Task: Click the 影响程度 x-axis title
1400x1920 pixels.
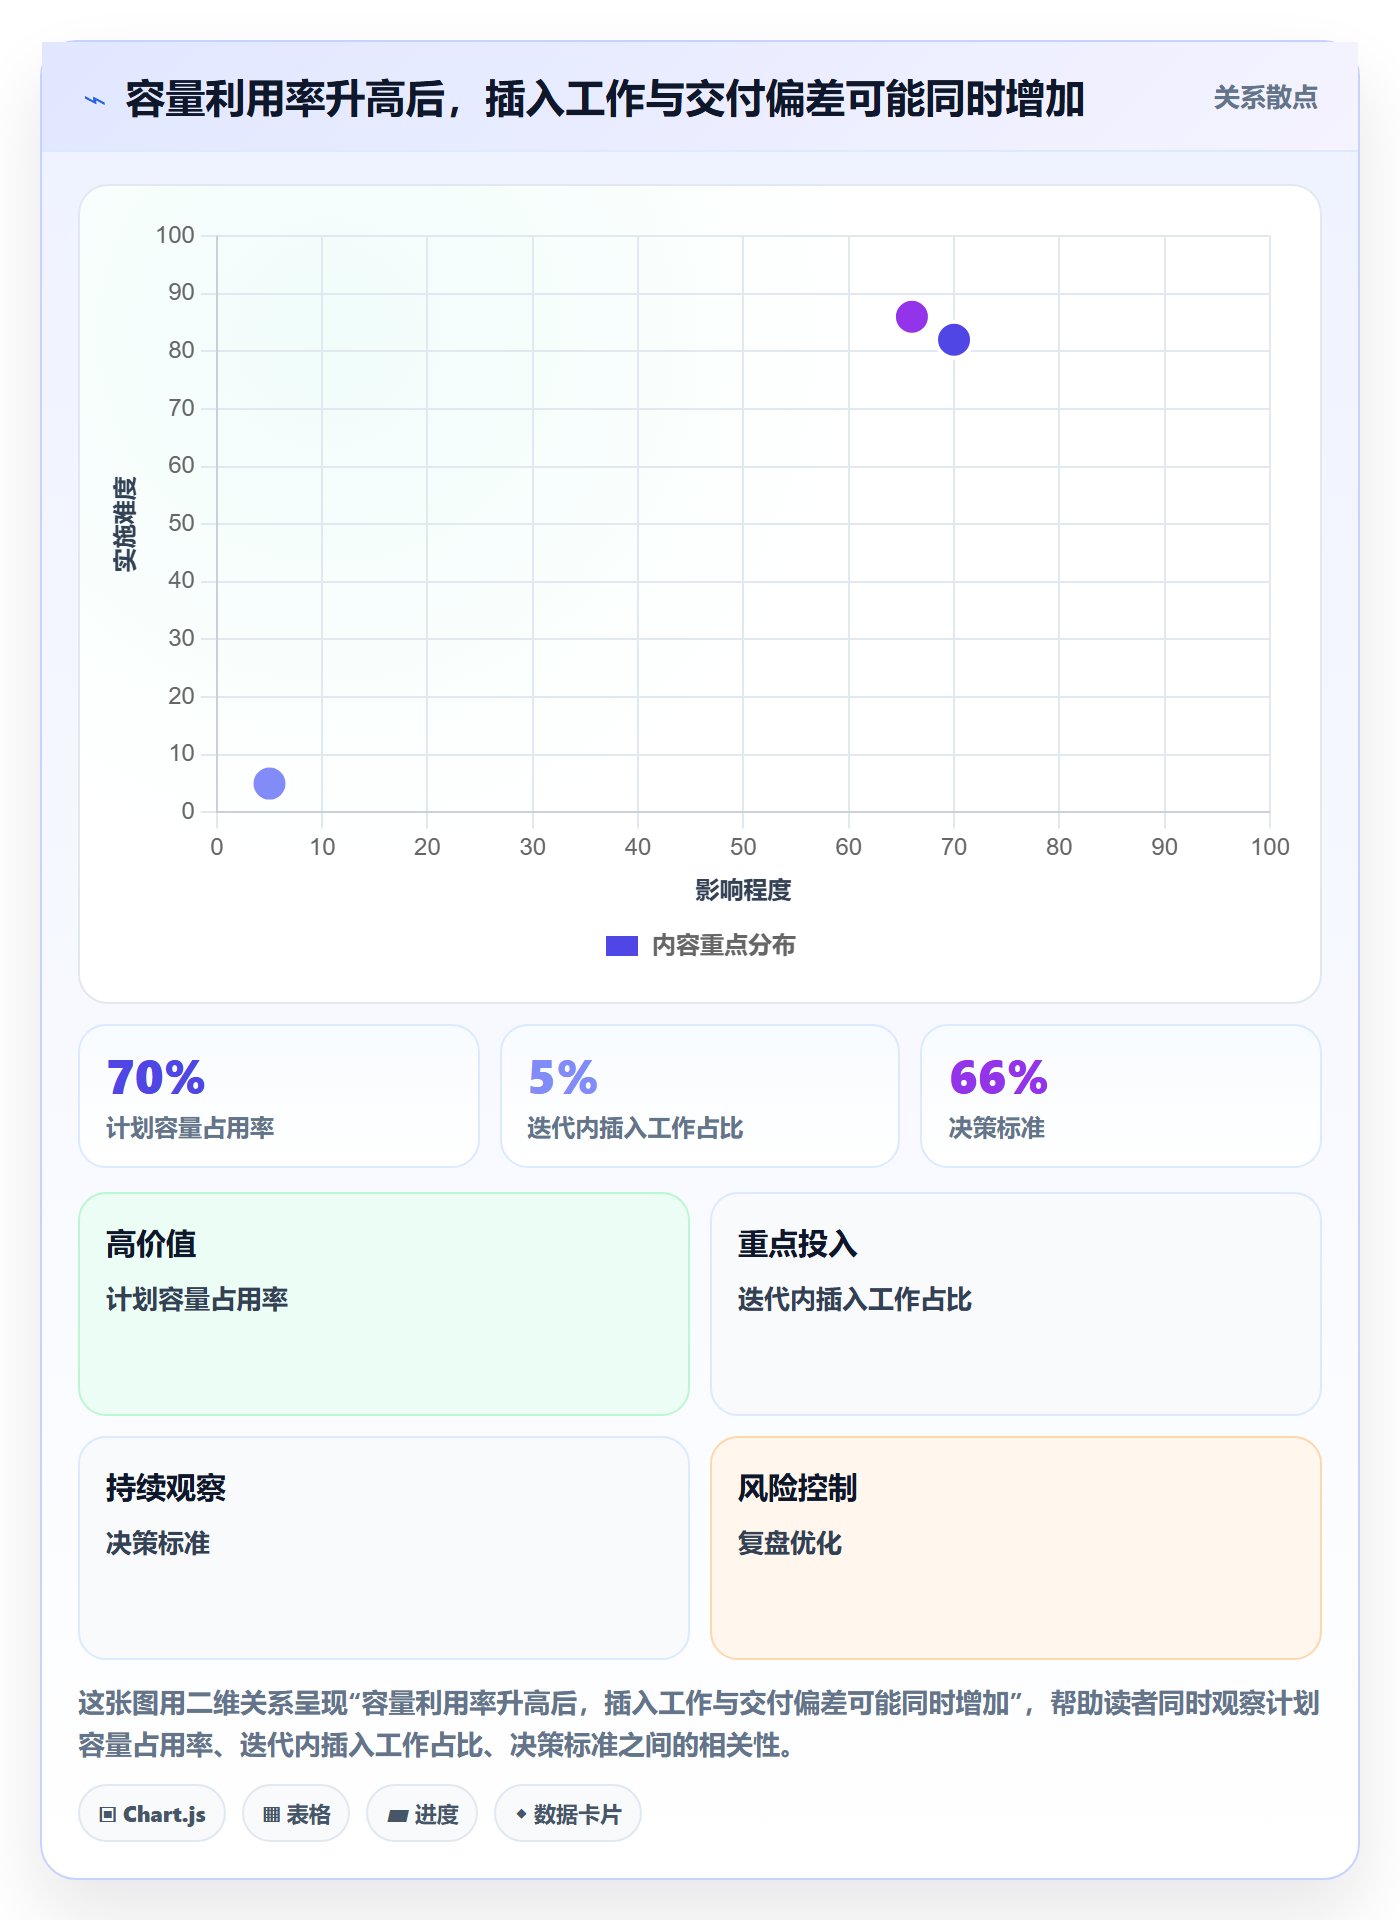Action: [743, 890]
